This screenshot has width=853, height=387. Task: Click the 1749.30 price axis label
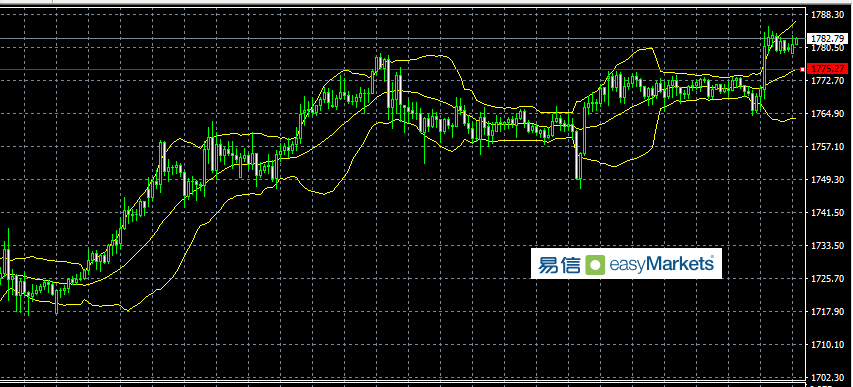(x=827, y=180)
